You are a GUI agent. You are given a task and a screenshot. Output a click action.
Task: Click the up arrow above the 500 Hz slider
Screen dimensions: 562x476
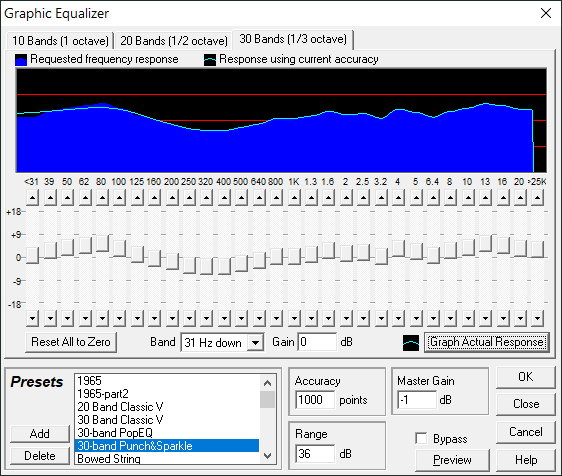242,197
